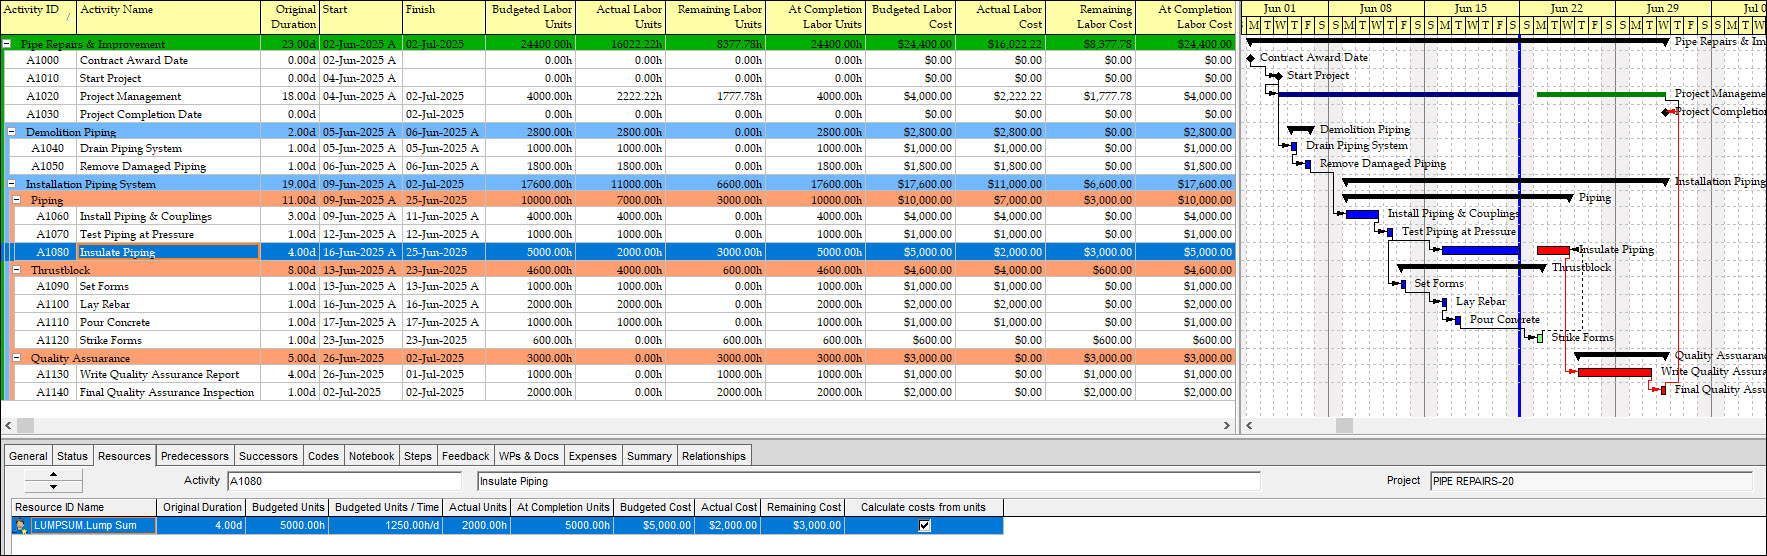1767x556 pixels.
Task: Click the Insulate Piping name field
Action: click(868, 481)
